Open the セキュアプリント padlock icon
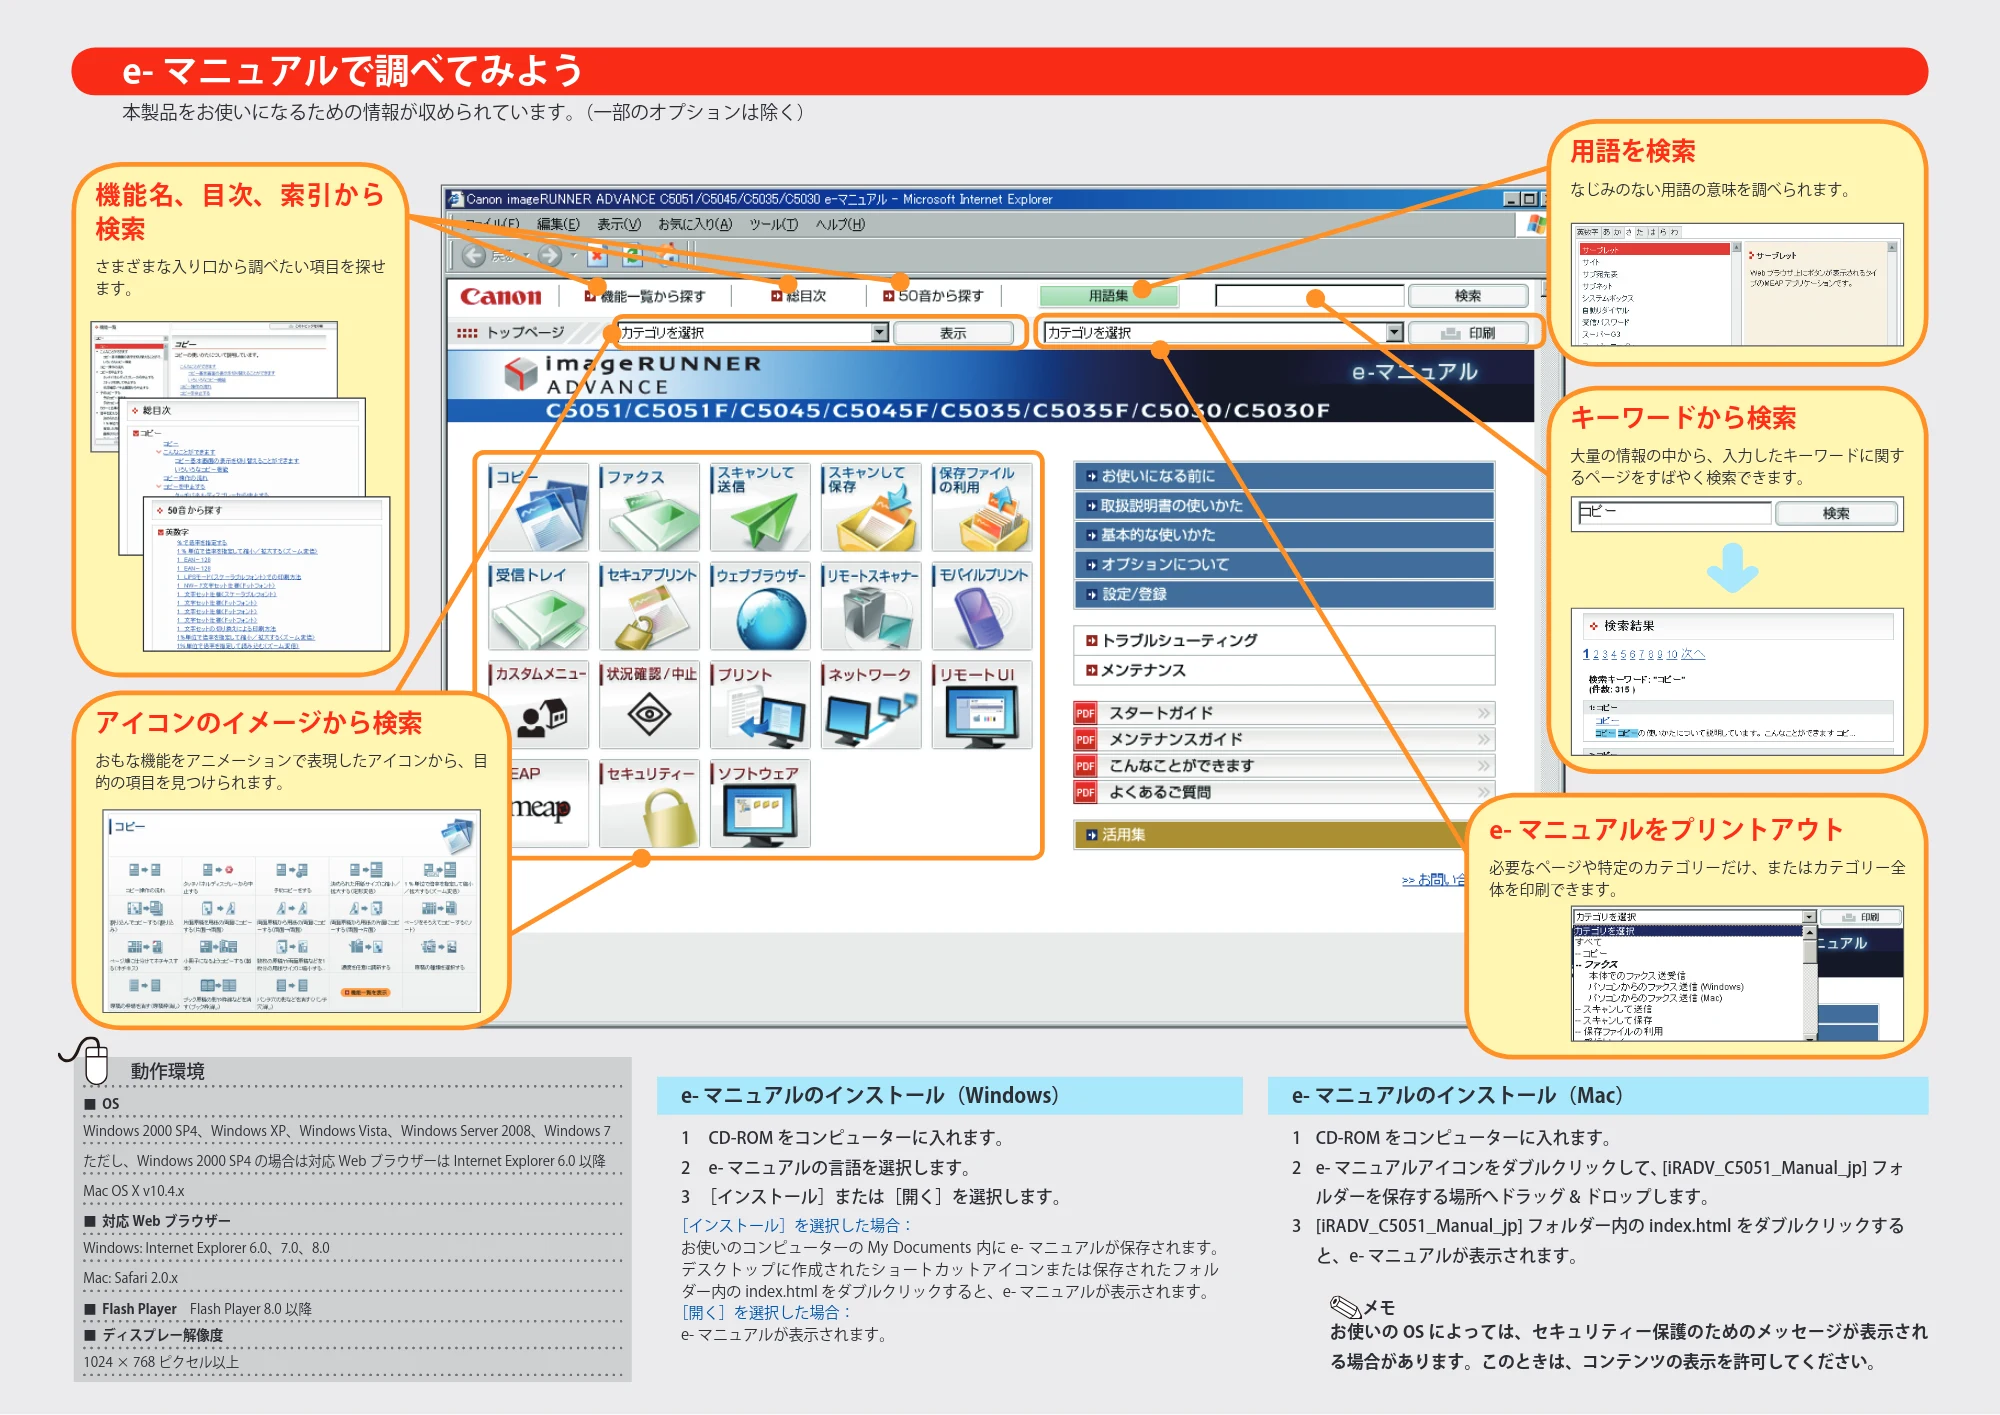The height and width of the screenshot is (1415, 2000). pyautogui.click(x=649, y=606)
